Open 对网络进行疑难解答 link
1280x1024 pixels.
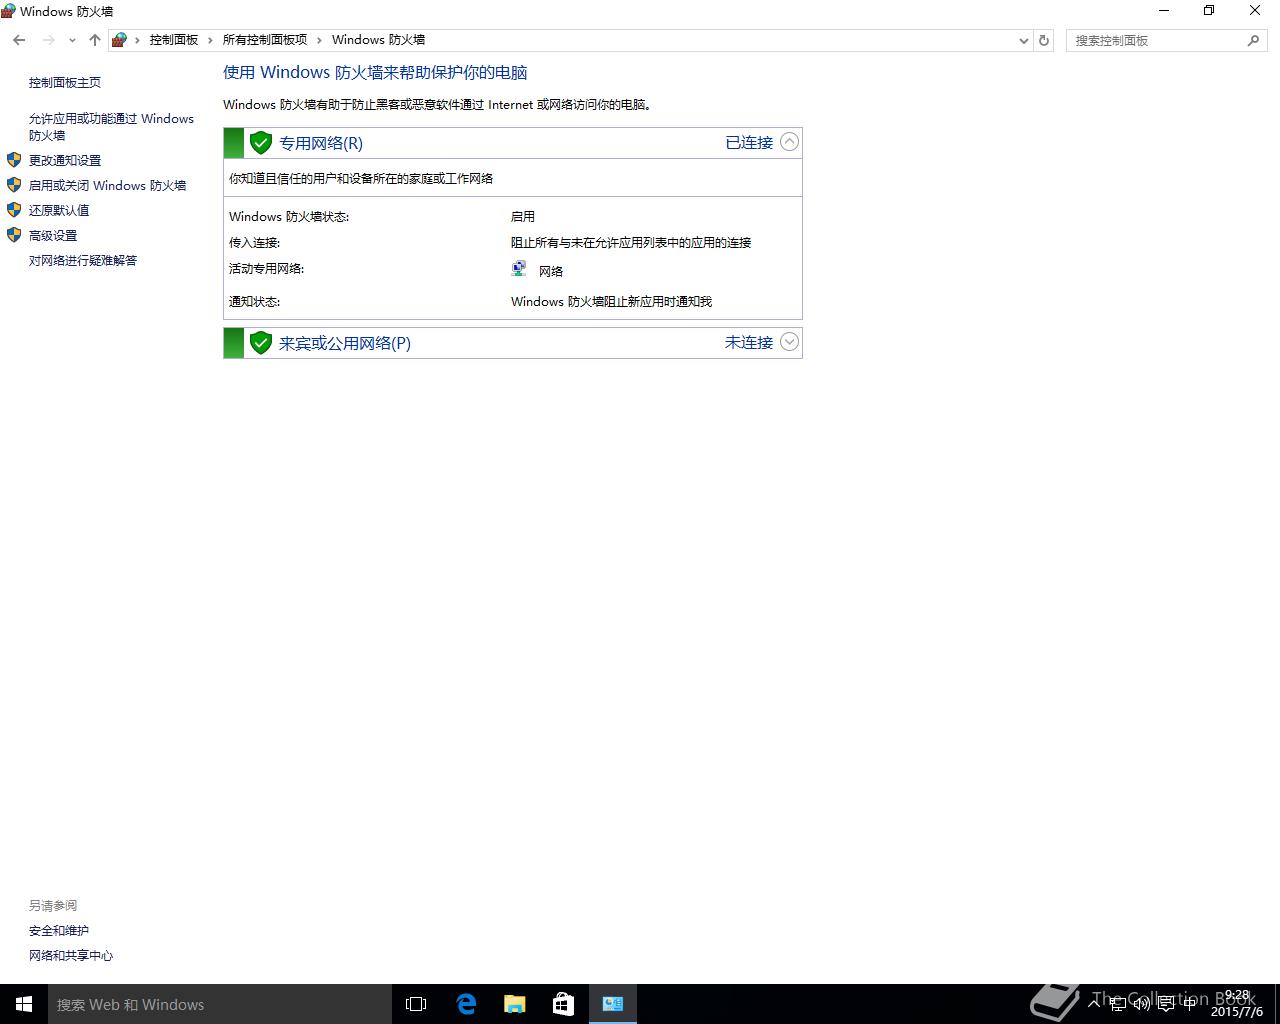click(83, 260)
